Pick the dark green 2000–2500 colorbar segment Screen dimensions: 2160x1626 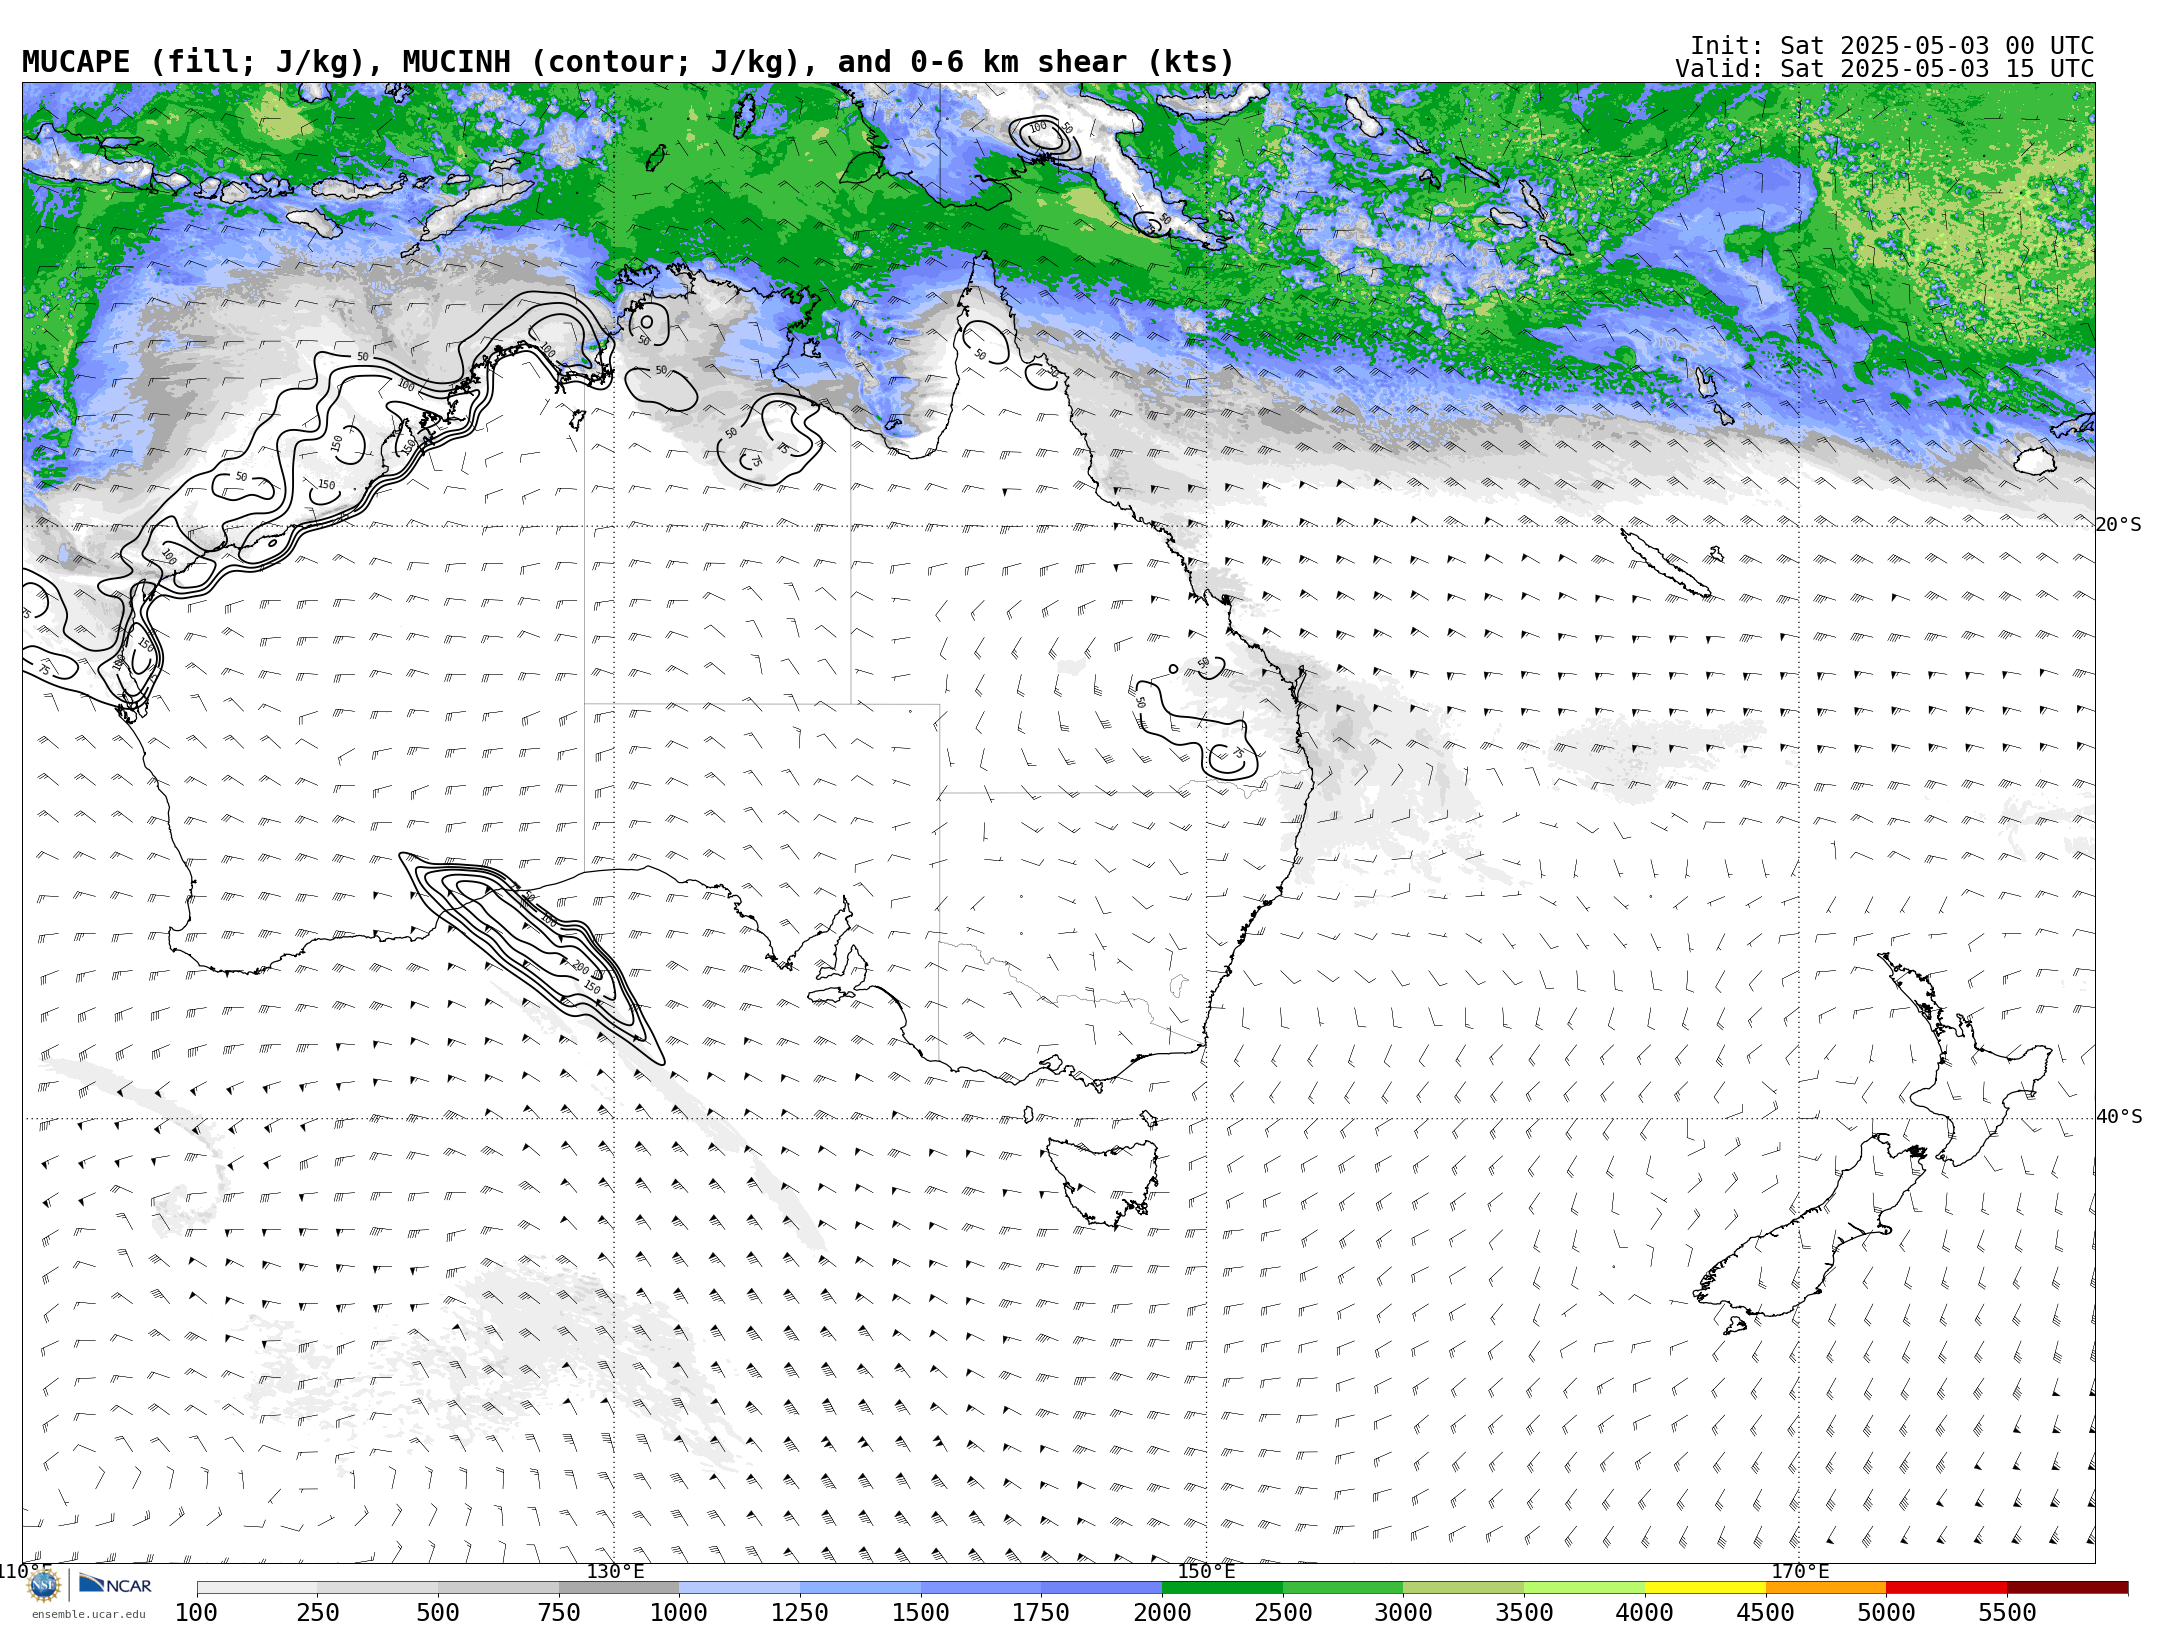click(x=1222, y=1588)
